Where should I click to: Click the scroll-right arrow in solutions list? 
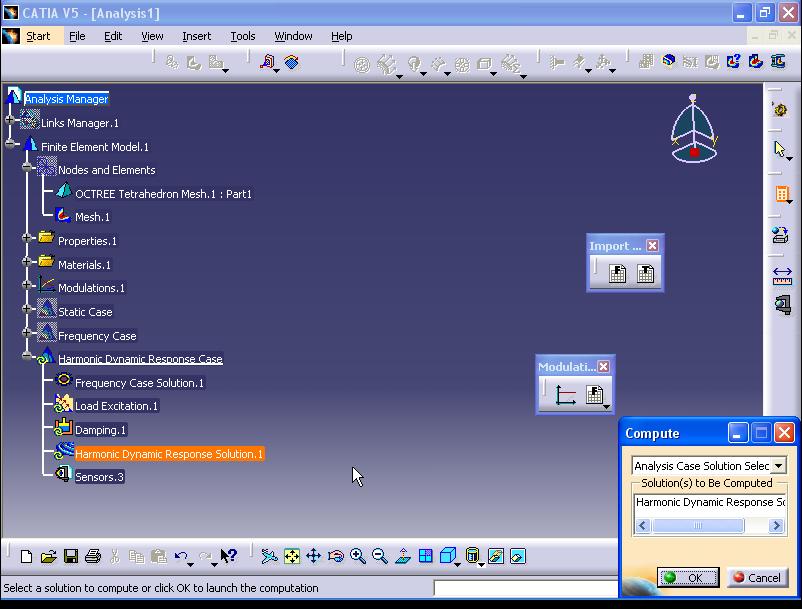(x=776, y=526)
